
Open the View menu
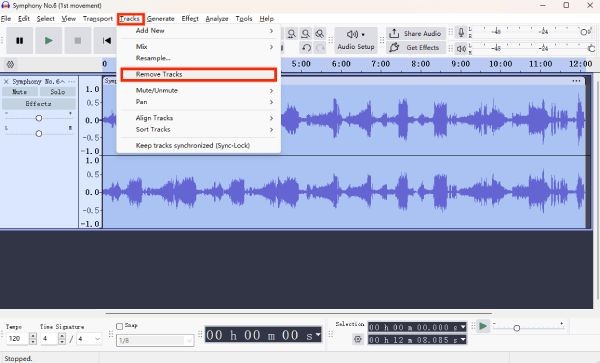[68, 18]
